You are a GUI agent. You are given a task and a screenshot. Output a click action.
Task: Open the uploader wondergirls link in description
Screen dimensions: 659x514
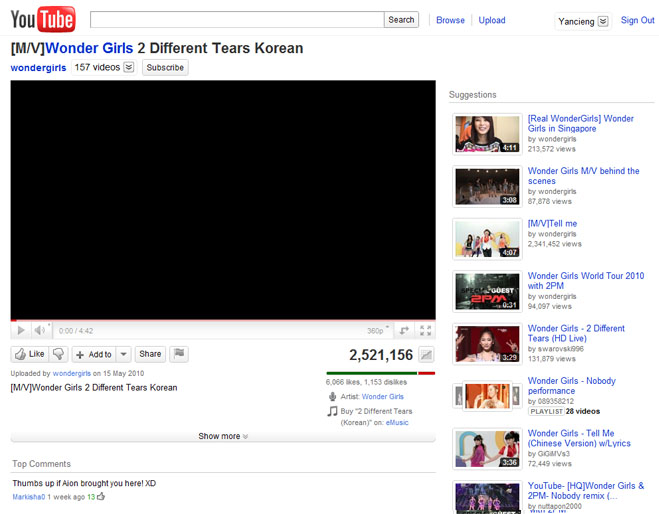click(72, 373)
